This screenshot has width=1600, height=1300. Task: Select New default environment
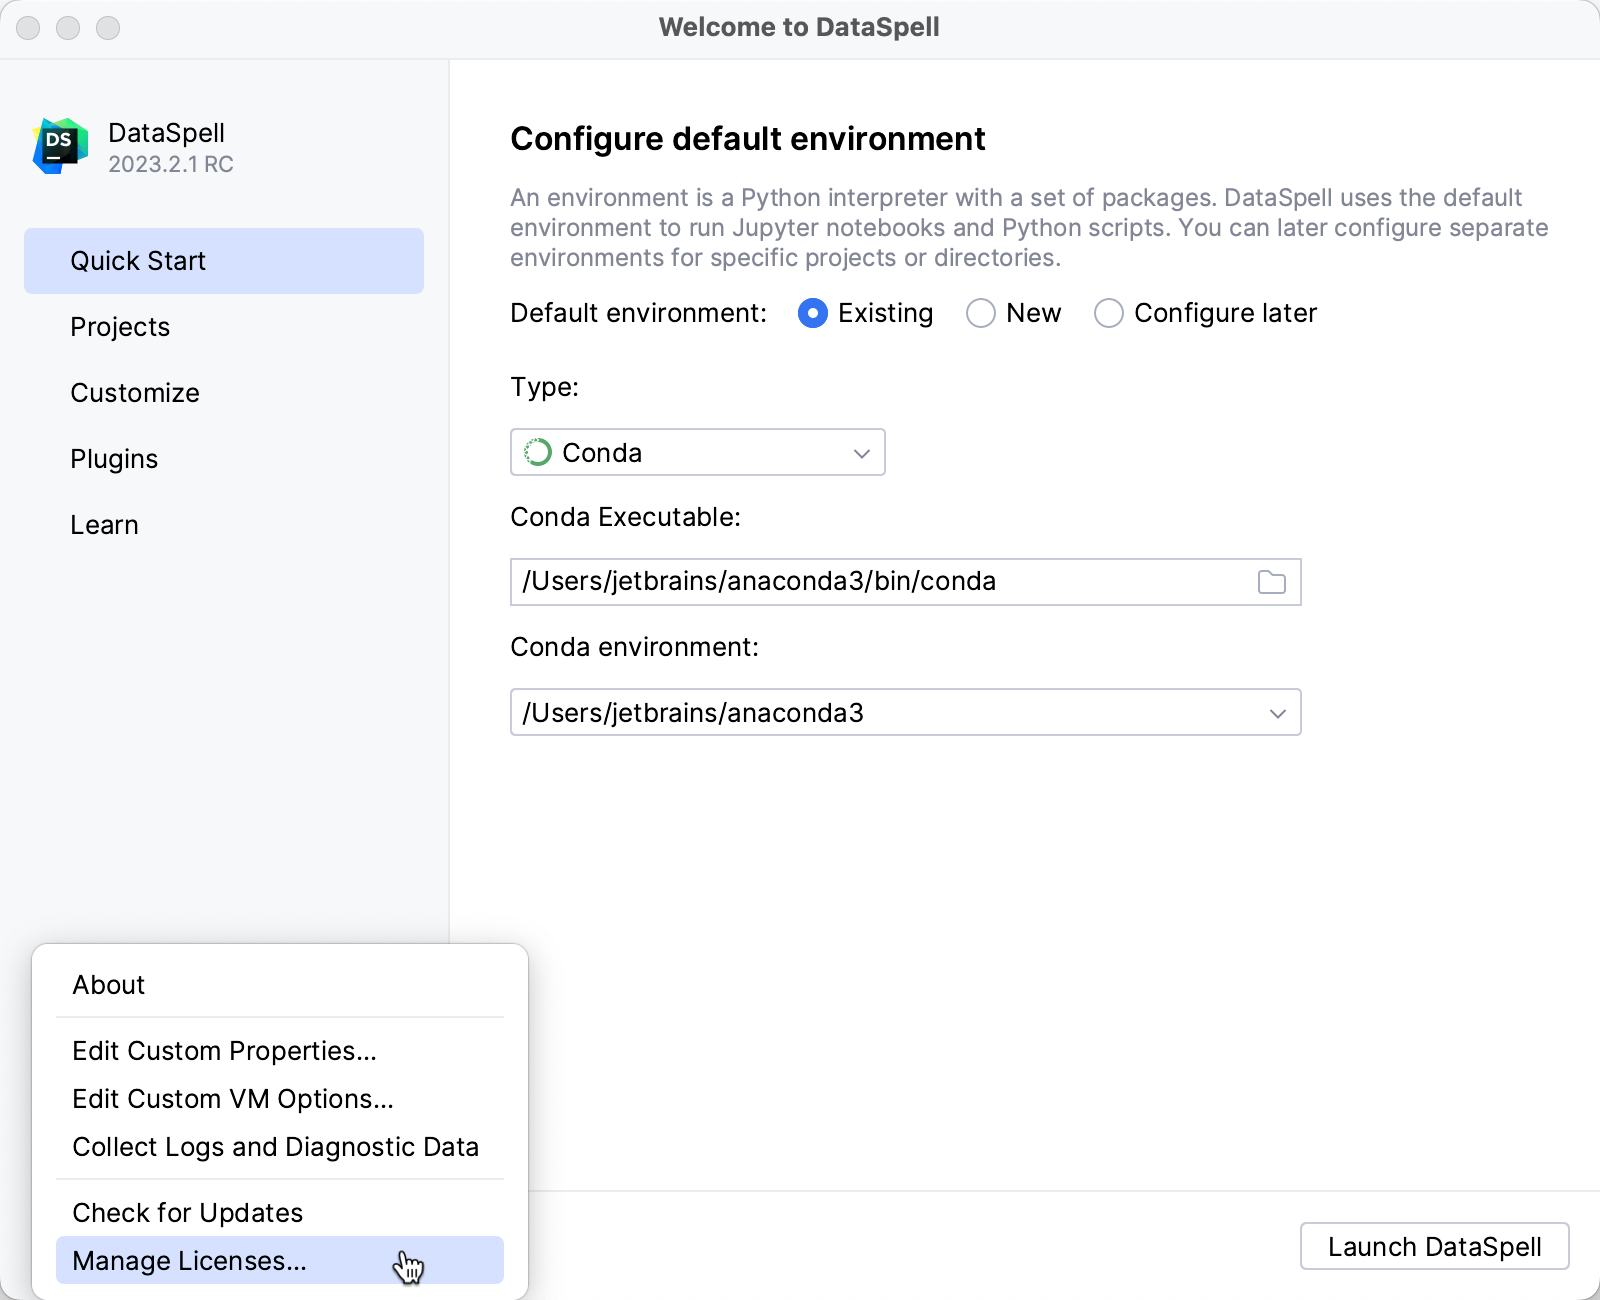click(x=981, y=313)
